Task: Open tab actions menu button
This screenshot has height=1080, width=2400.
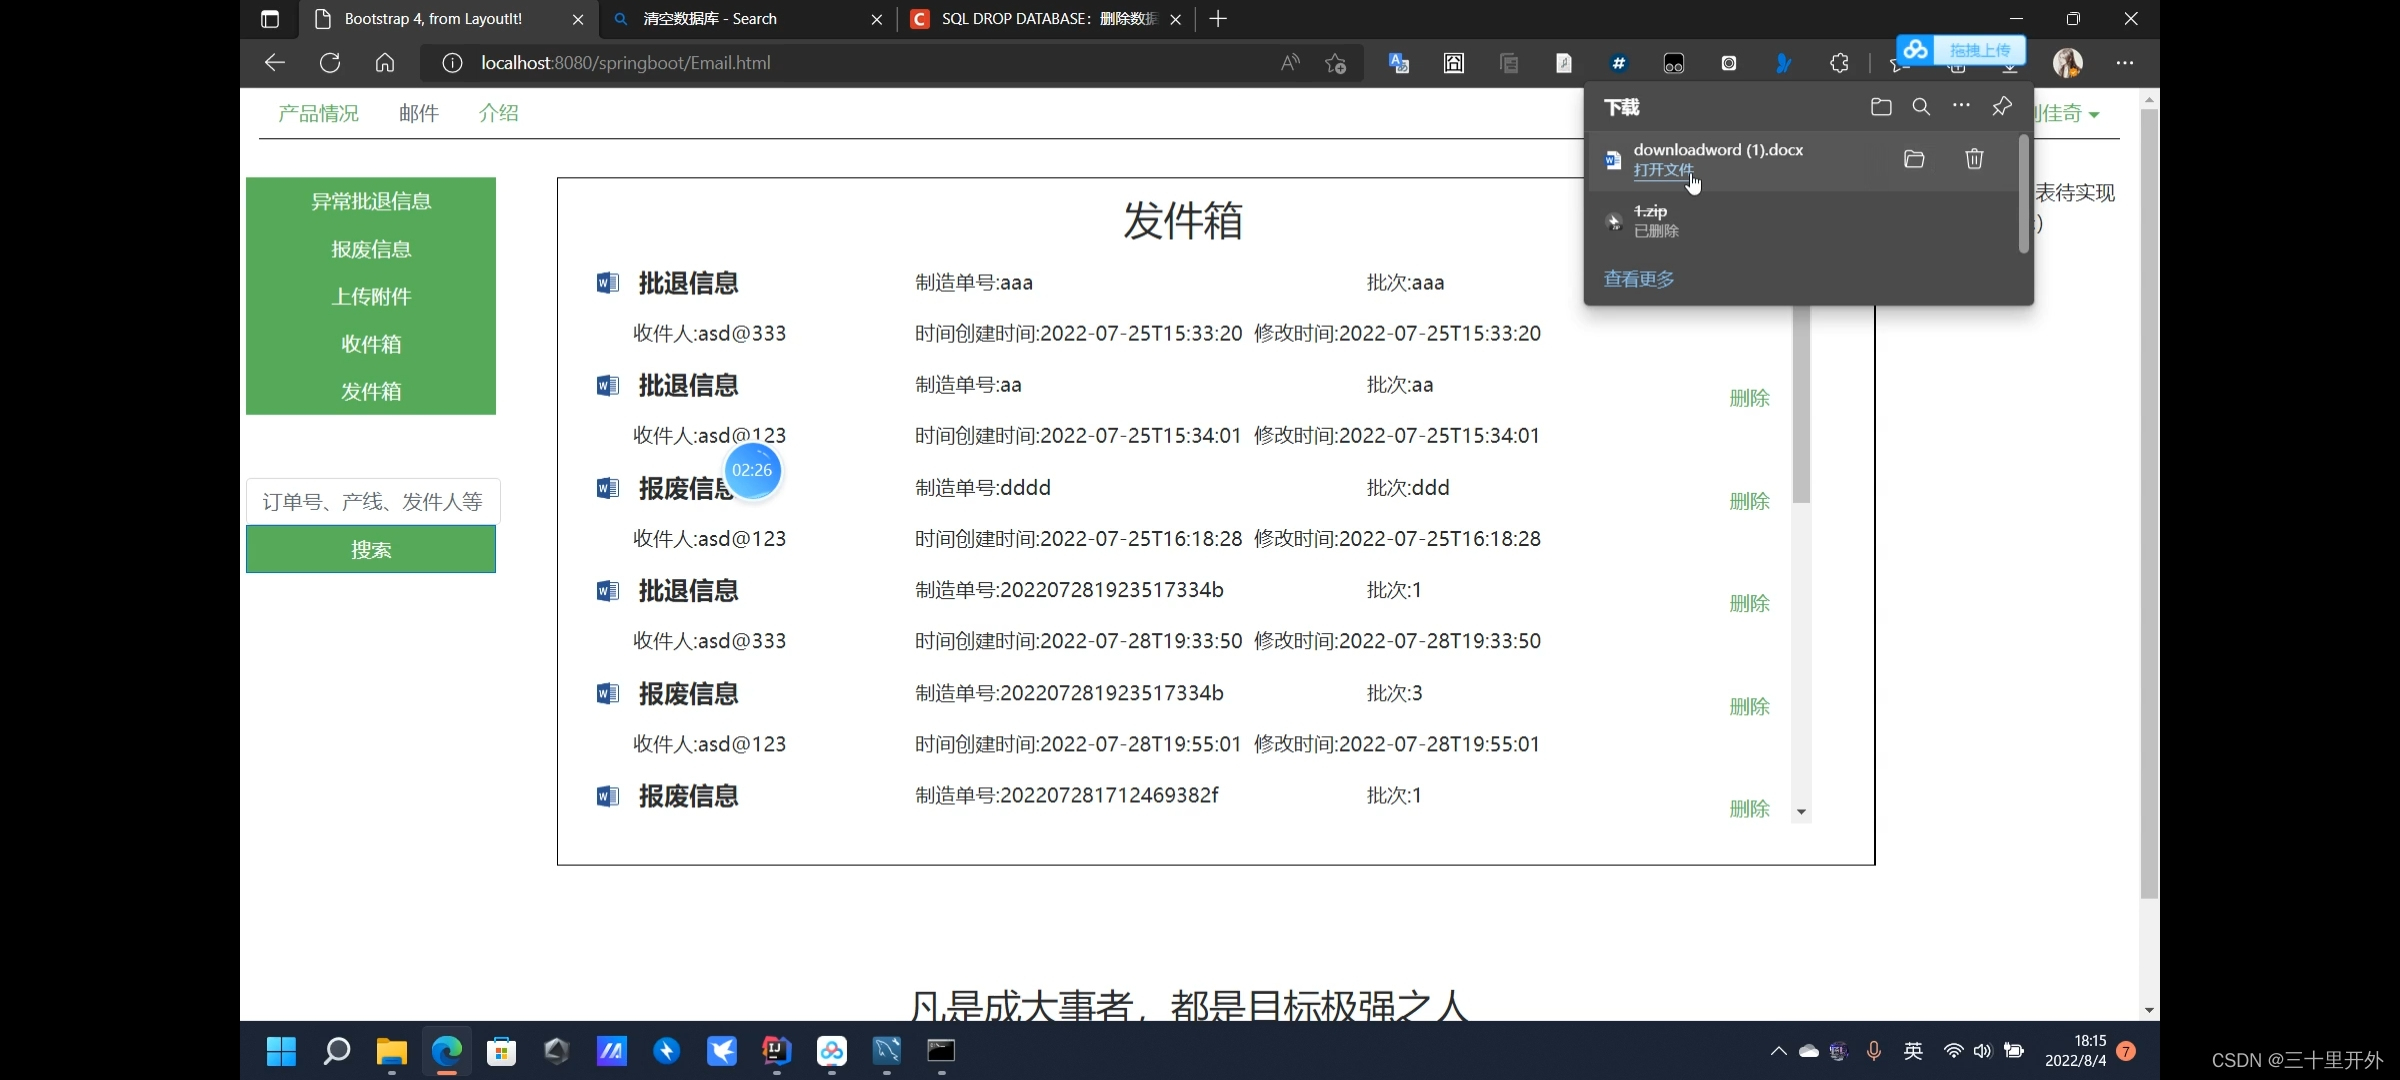Action: tap(270, 19)
